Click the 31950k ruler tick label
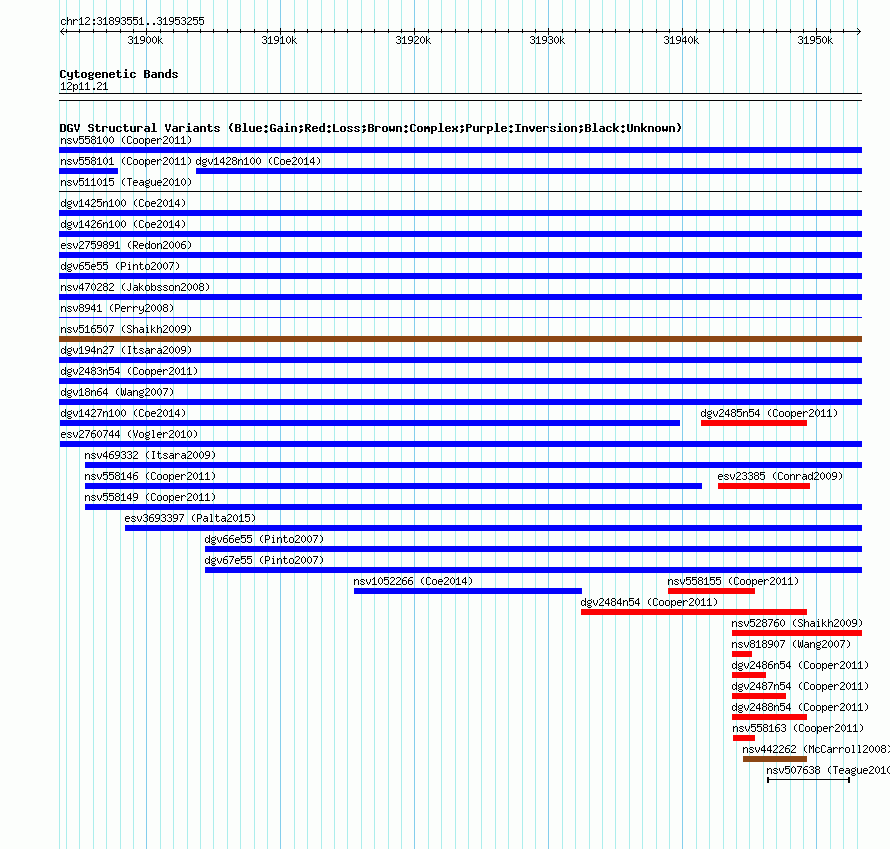The width and height of the screenshot is (890, 849). [815, 40]
